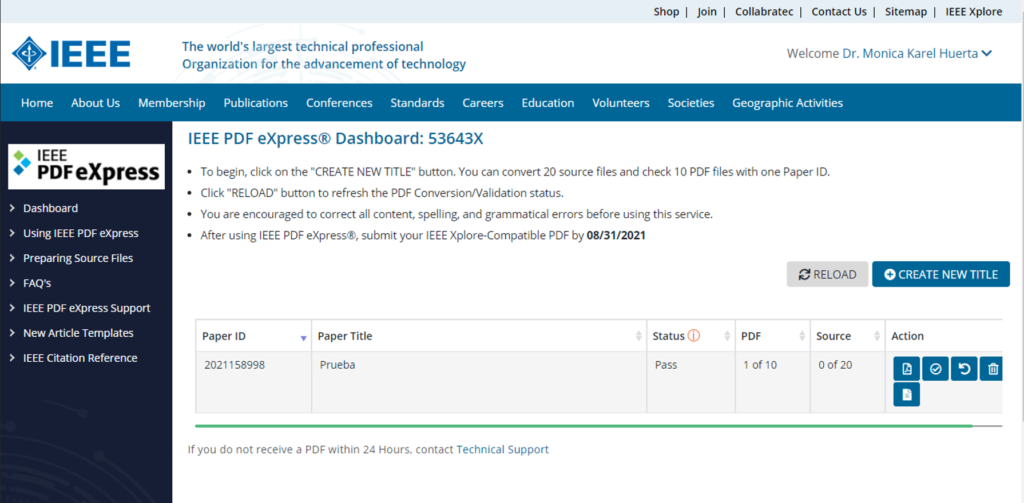Expand Preparing Source Files chevron

pos(12,258)
